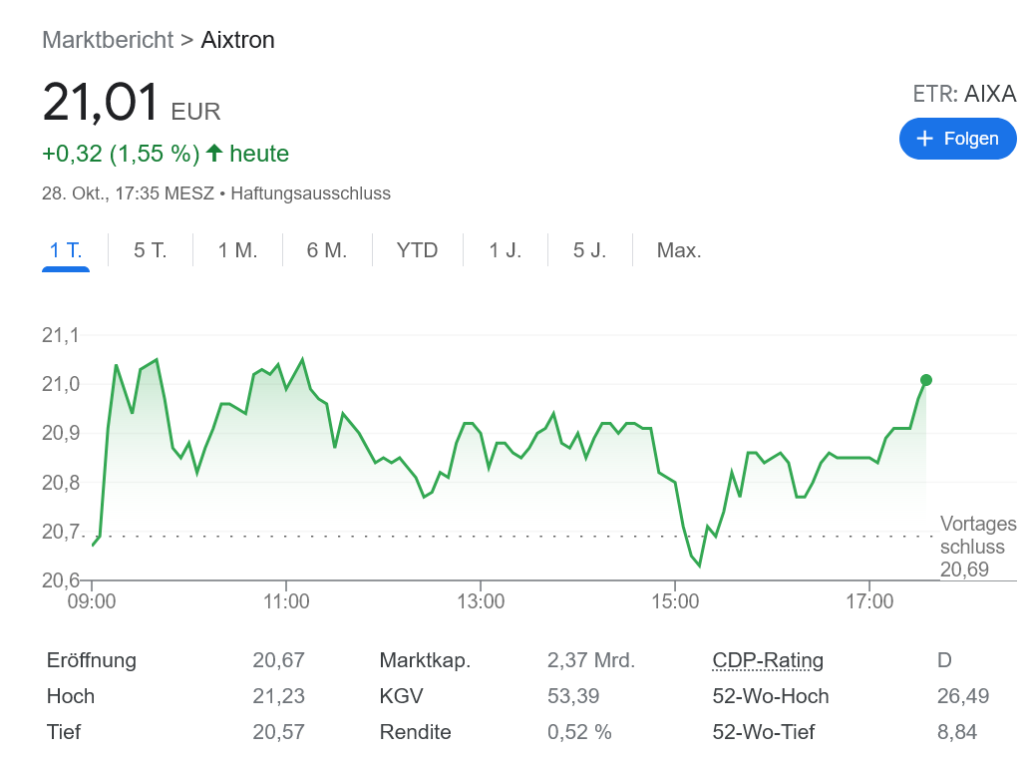
Task: Switch to the 1 T. time range
Action: (66, 250)
